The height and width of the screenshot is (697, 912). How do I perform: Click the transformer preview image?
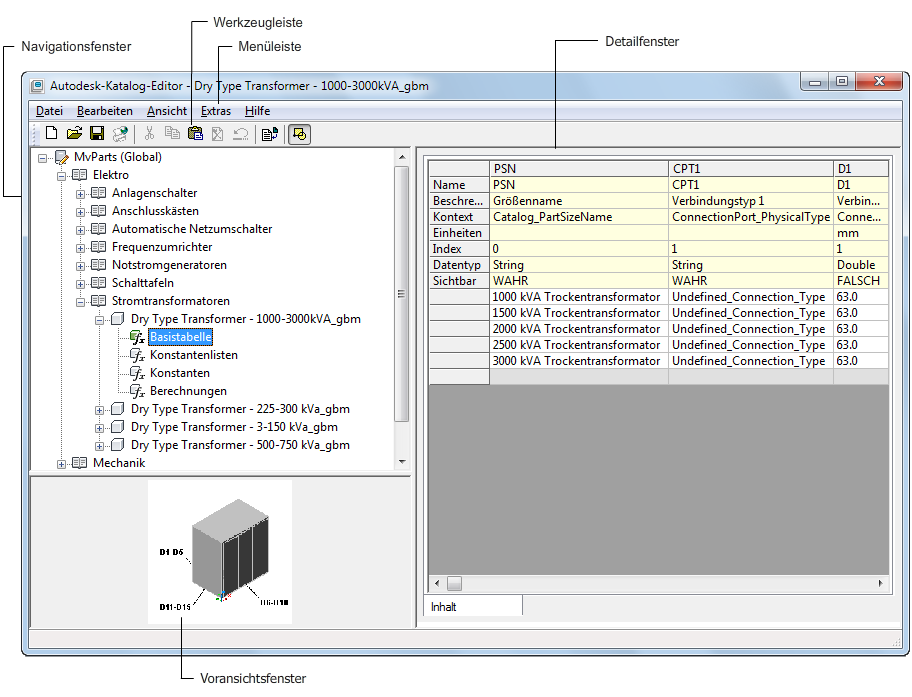220,552
